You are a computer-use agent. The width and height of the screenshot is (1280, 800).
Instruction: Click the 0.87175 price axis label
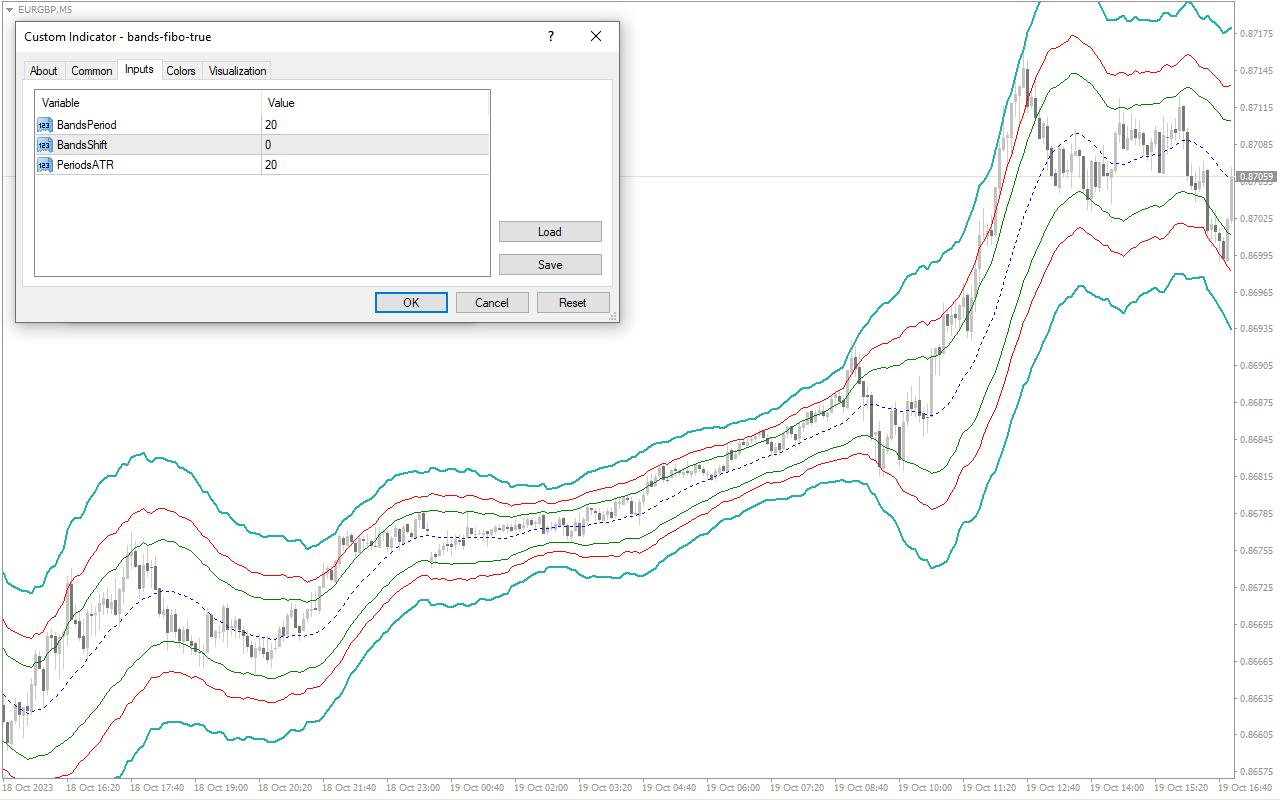pos(1256,34)
